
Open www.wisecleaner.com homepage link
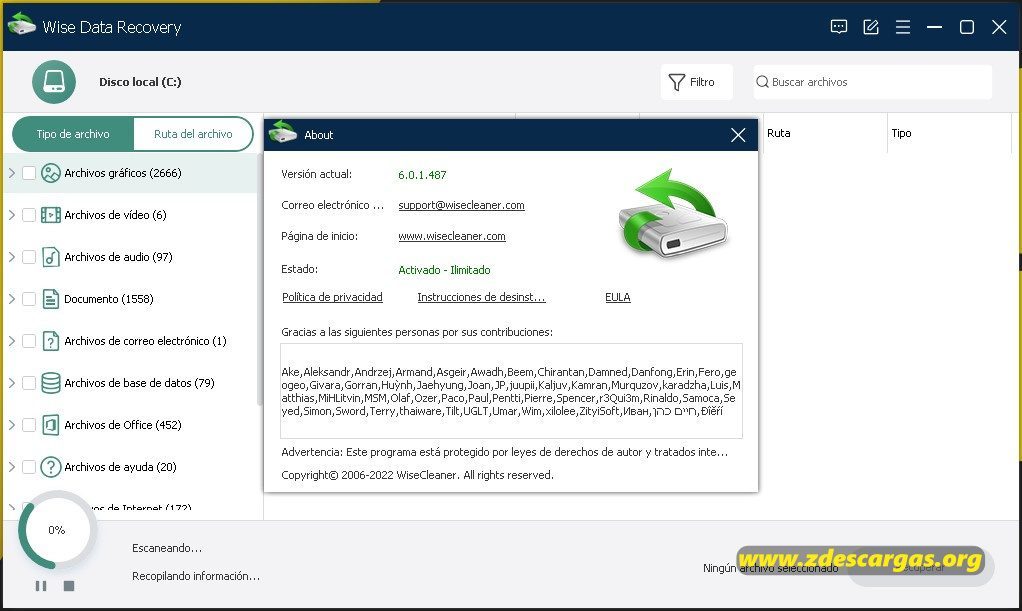coord(452,236)
